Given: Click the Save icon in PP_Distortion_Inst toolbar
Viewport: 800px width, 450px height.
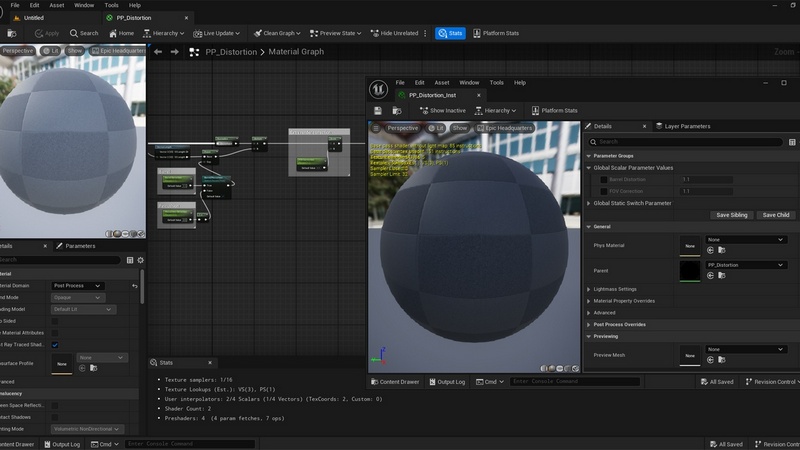Looking at the screenshot, I should [x=380, y=110].
